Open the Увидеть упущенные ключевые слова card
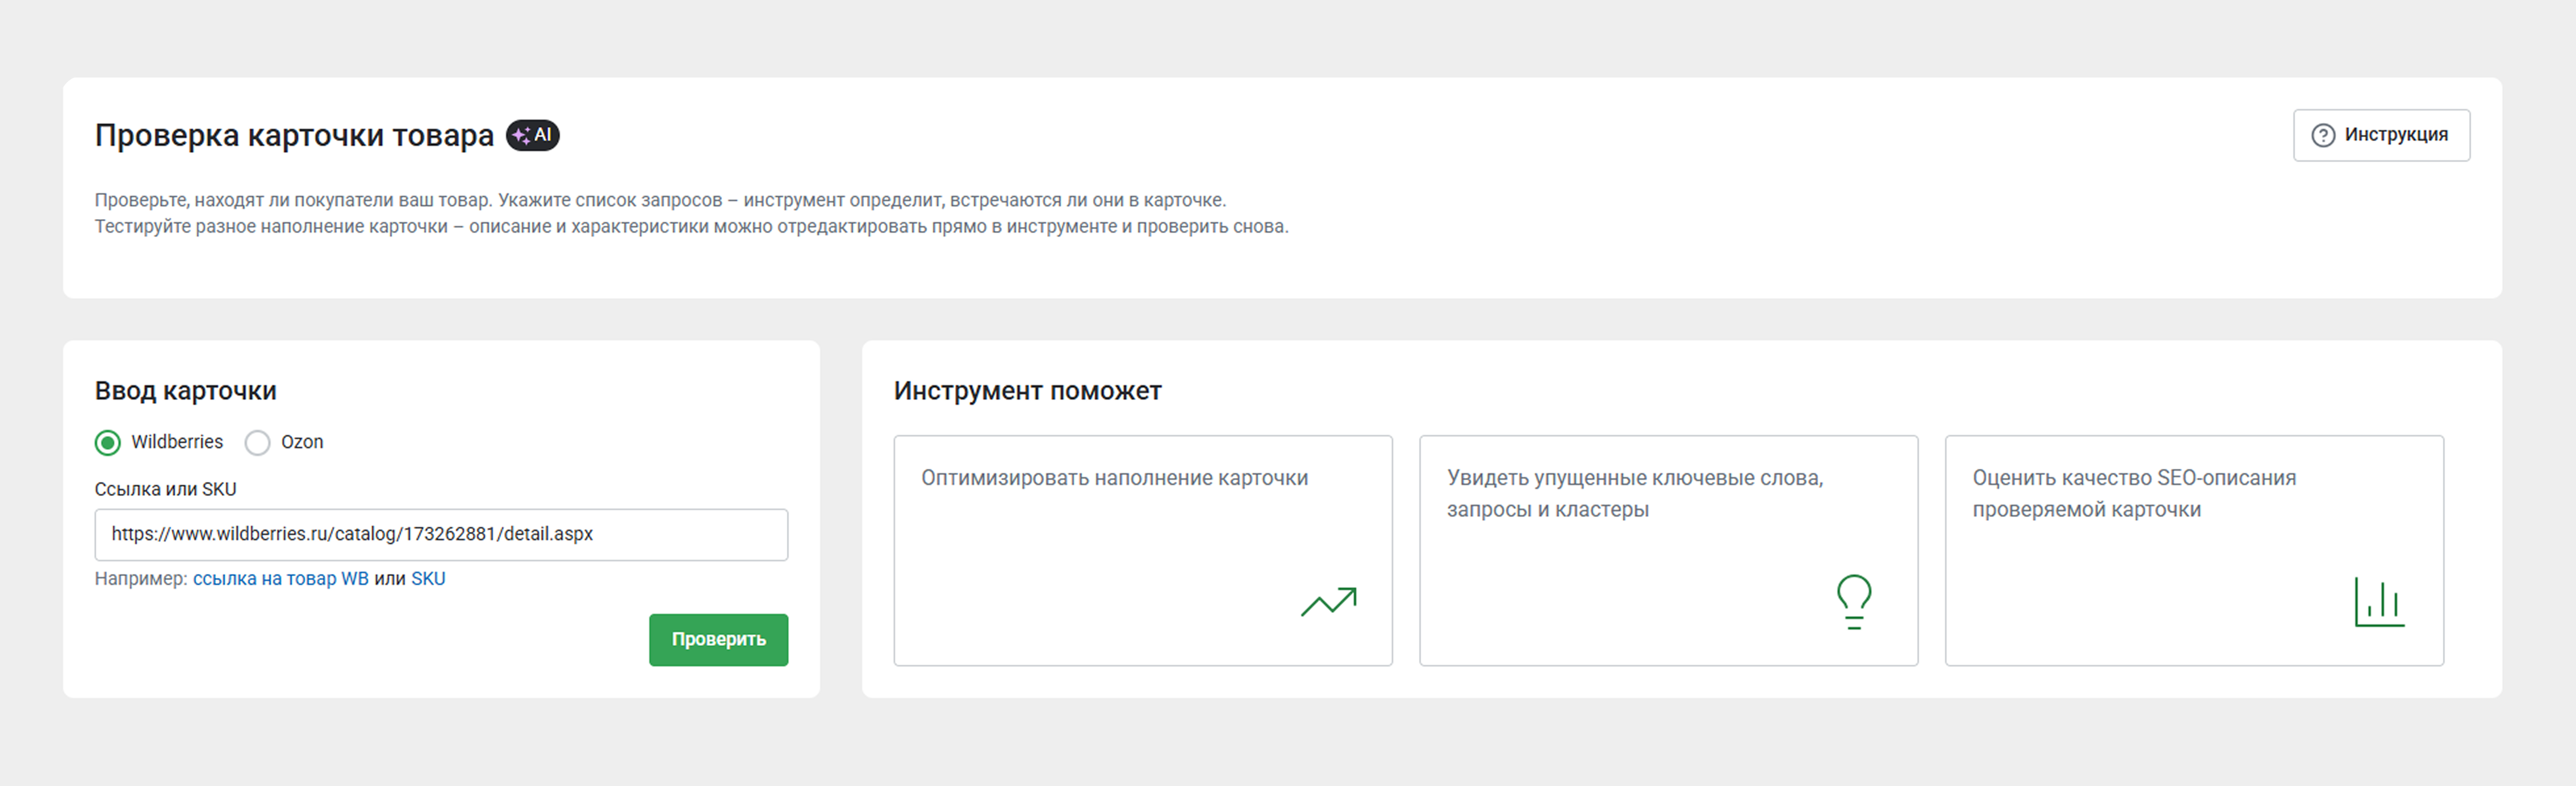2576x786 pixels. tap(1668, 550)
